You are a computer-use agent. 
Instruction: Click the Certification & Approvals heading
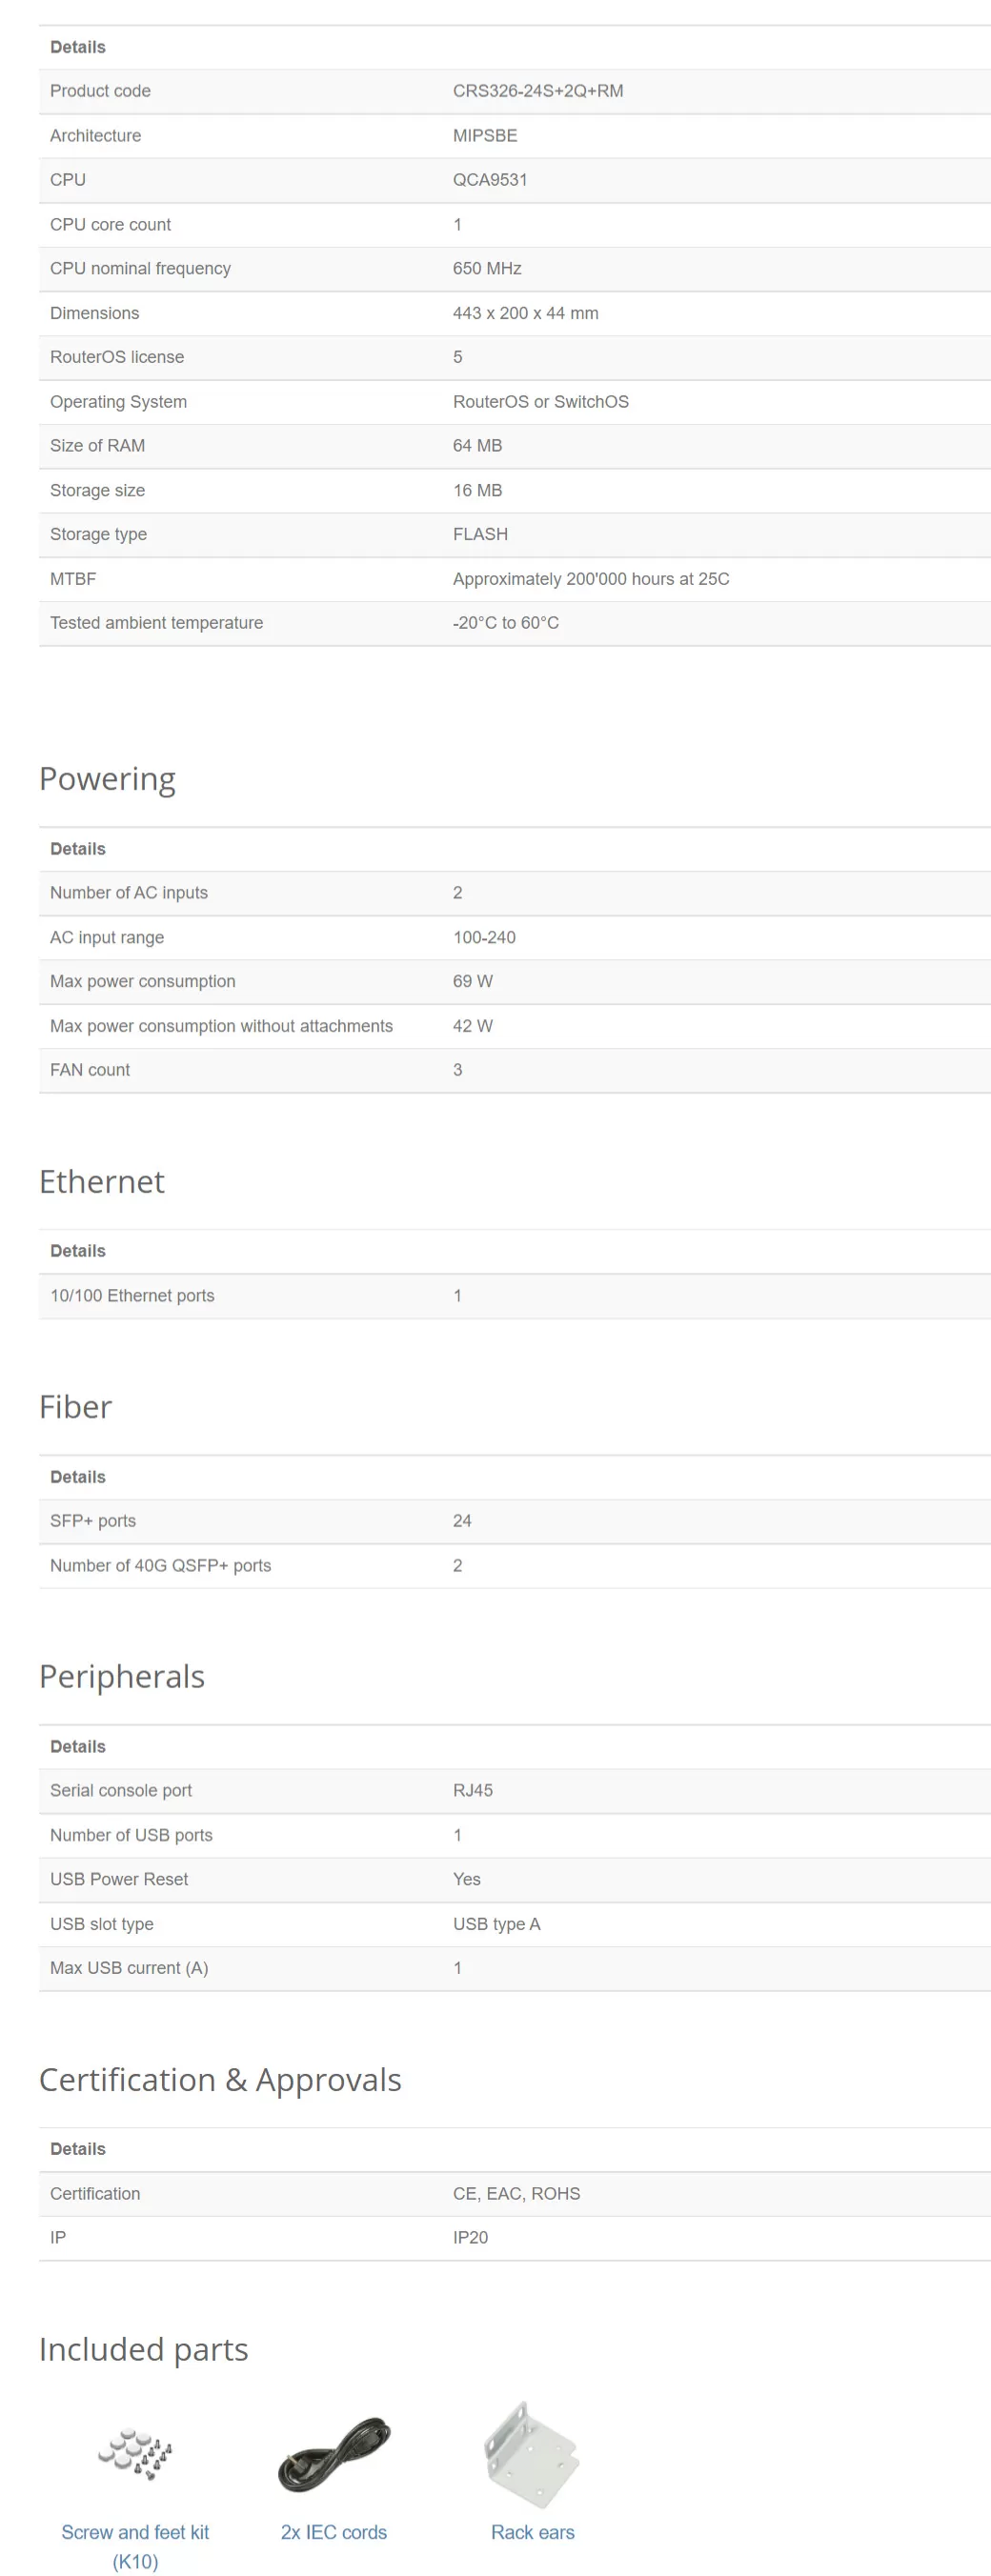click(220, 2079)
